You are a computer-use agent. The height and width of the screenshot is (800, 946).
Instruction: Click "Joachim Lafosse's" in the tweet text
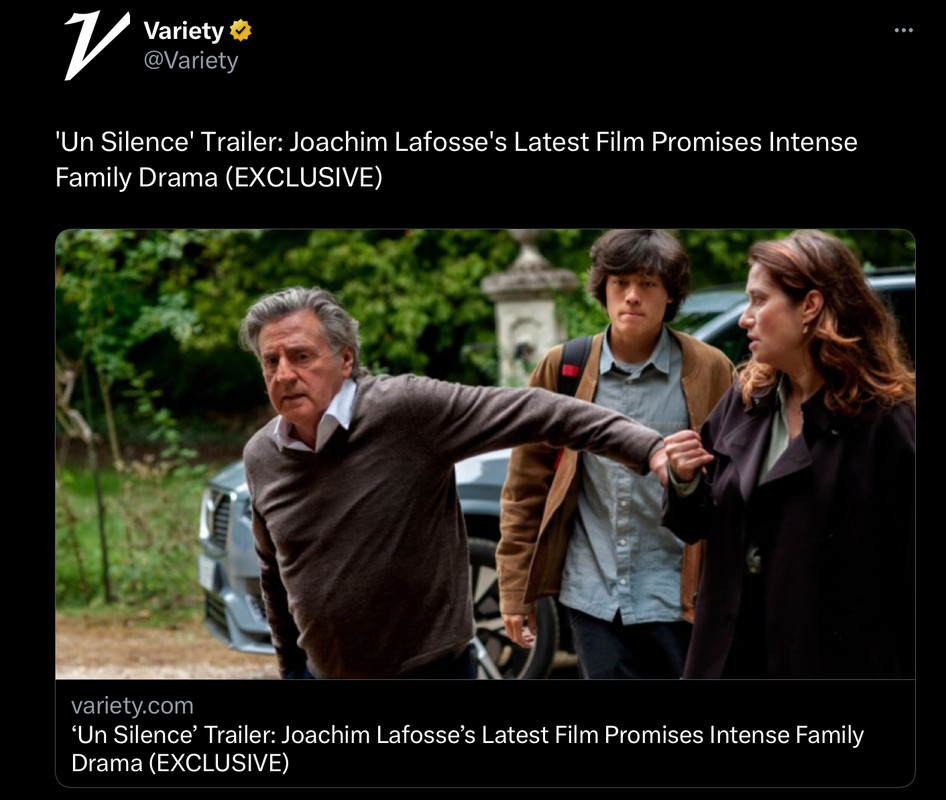398,142
